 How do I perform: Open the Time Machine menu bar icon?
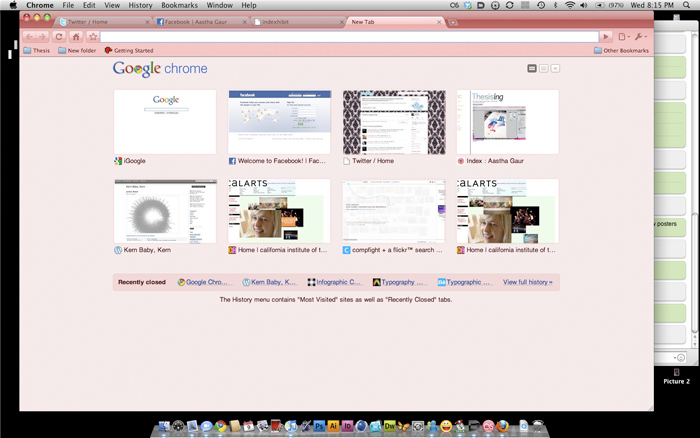pos(541,5)
